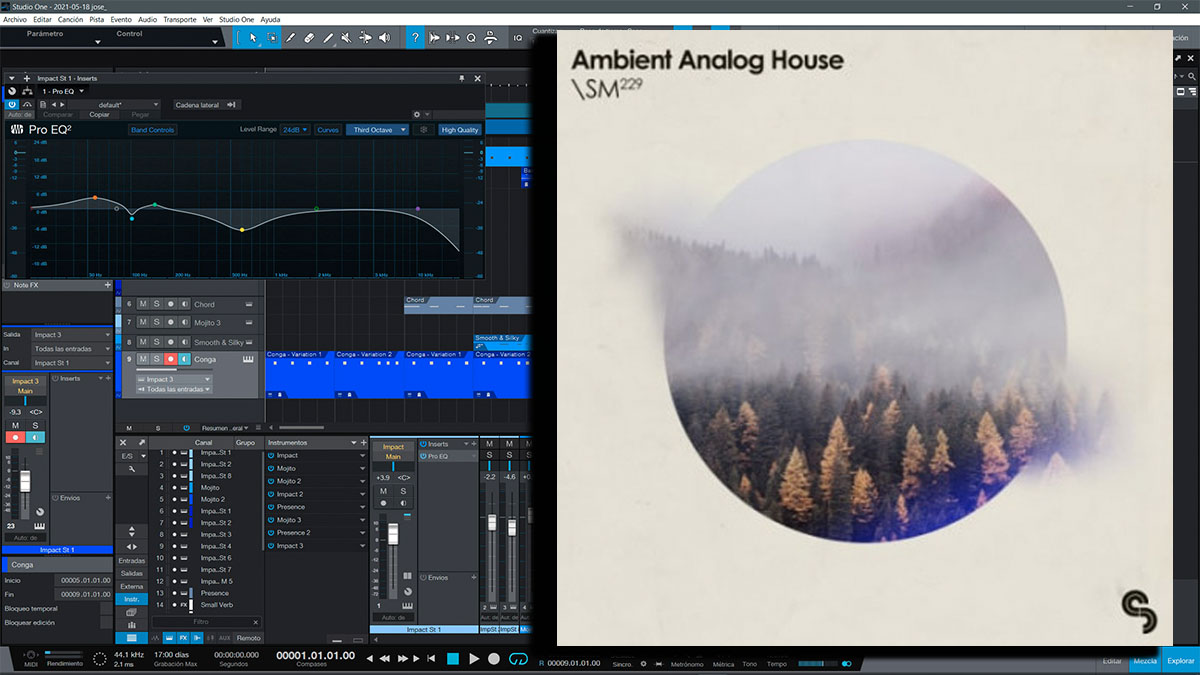Toggle monitor on Conga track
Image resolution: width=1200 pixels, height=675 pixels.
[185, 359]
